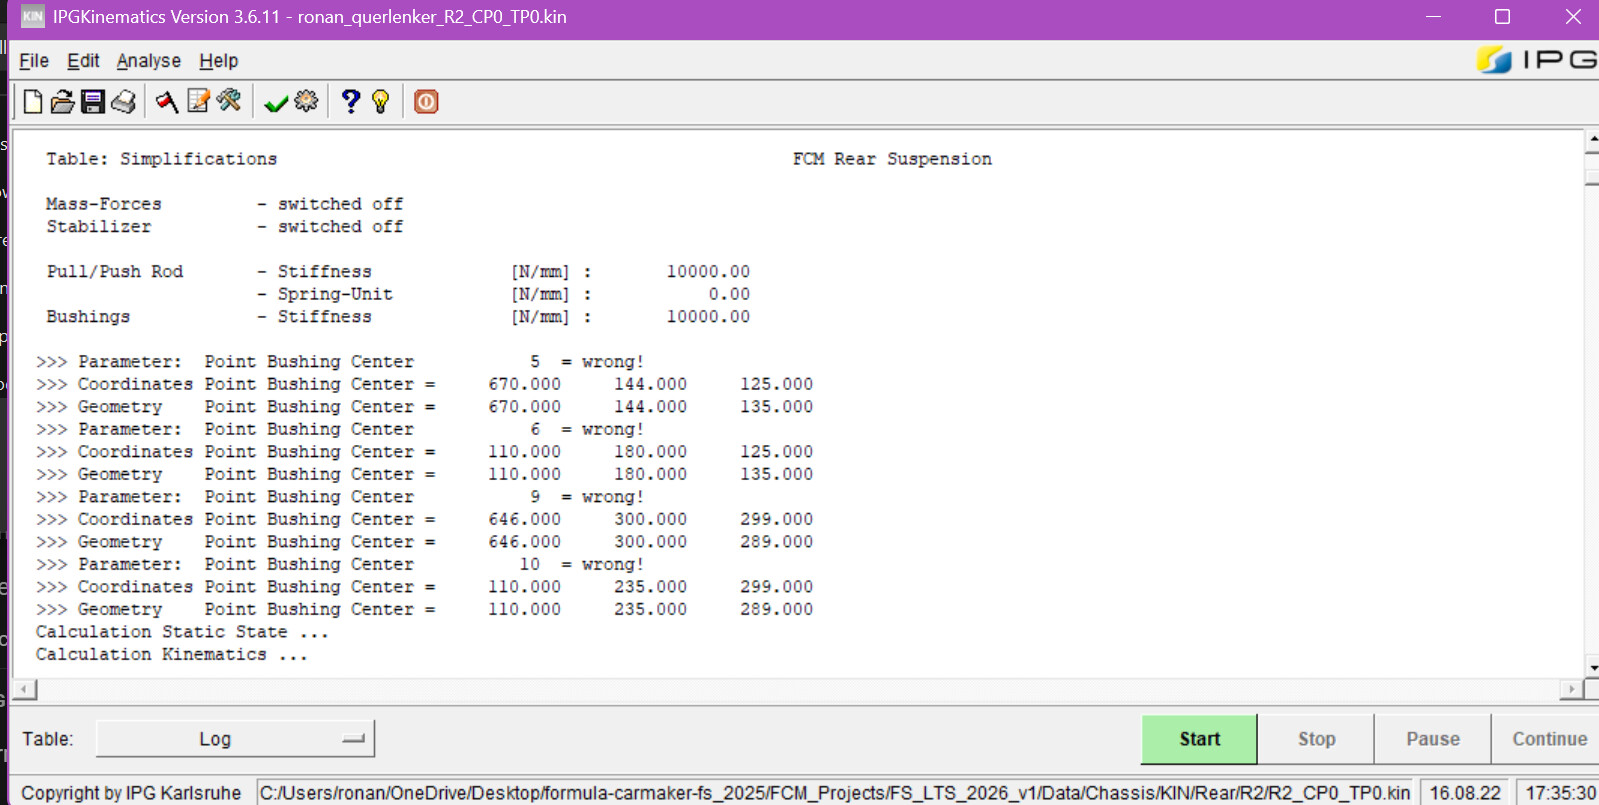Viewport: 1599px width, 805px height.
Task: Open a file with the folder icon
Action: 62,102
